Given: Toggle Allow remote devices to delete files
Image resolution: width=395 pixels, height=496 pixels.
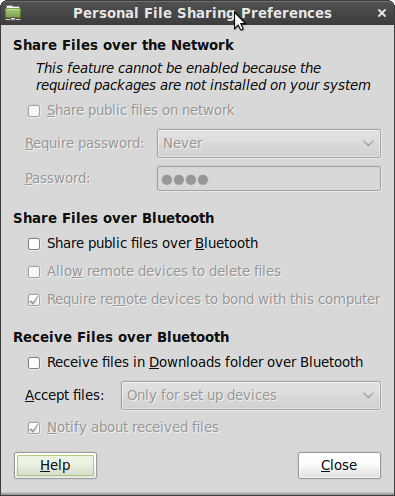Looking at the screenshot, I should (34, 272).
